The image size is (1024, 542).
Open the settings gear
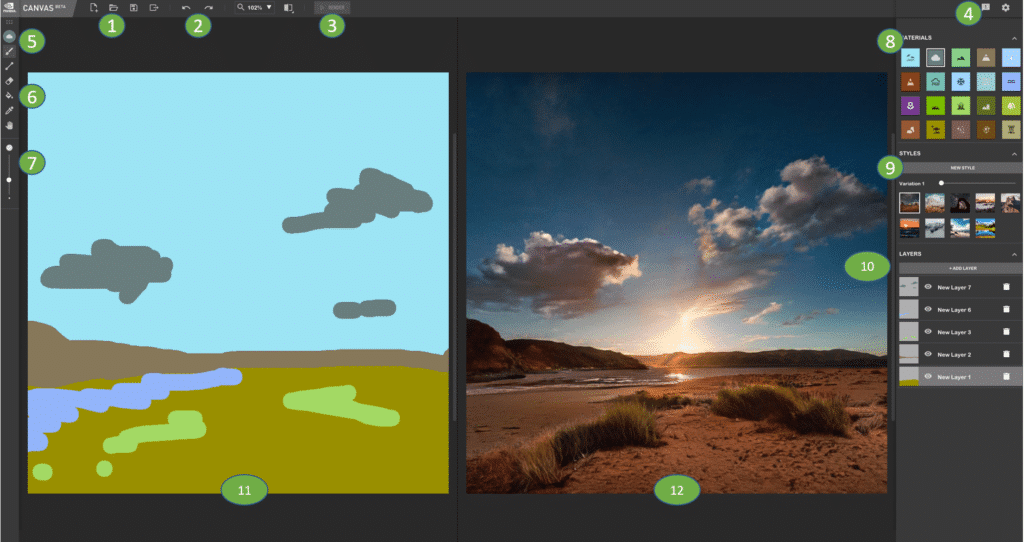1005,8
